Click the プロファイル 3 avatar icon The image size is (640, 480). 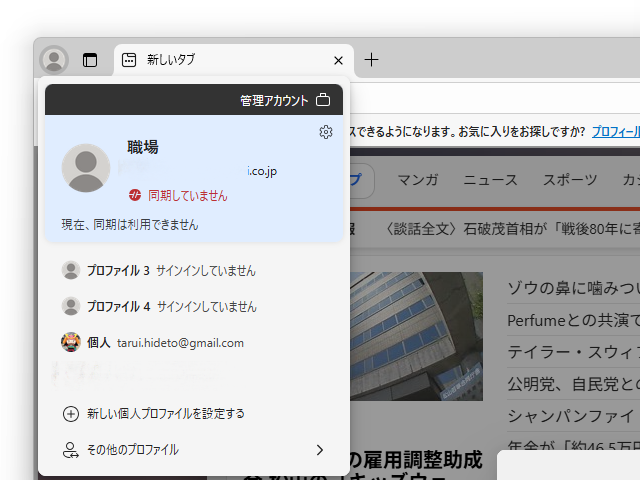71,270
